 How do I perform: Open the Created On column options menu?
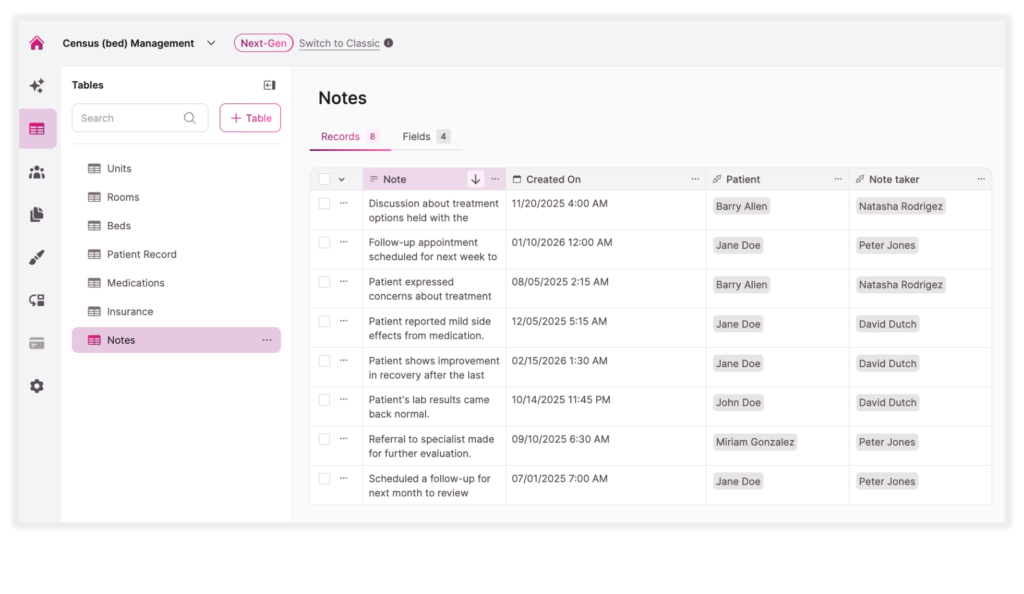695,179
